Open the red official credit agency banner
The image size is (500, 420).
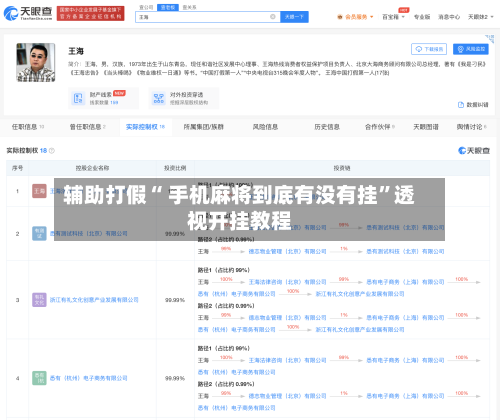point(90,13)
